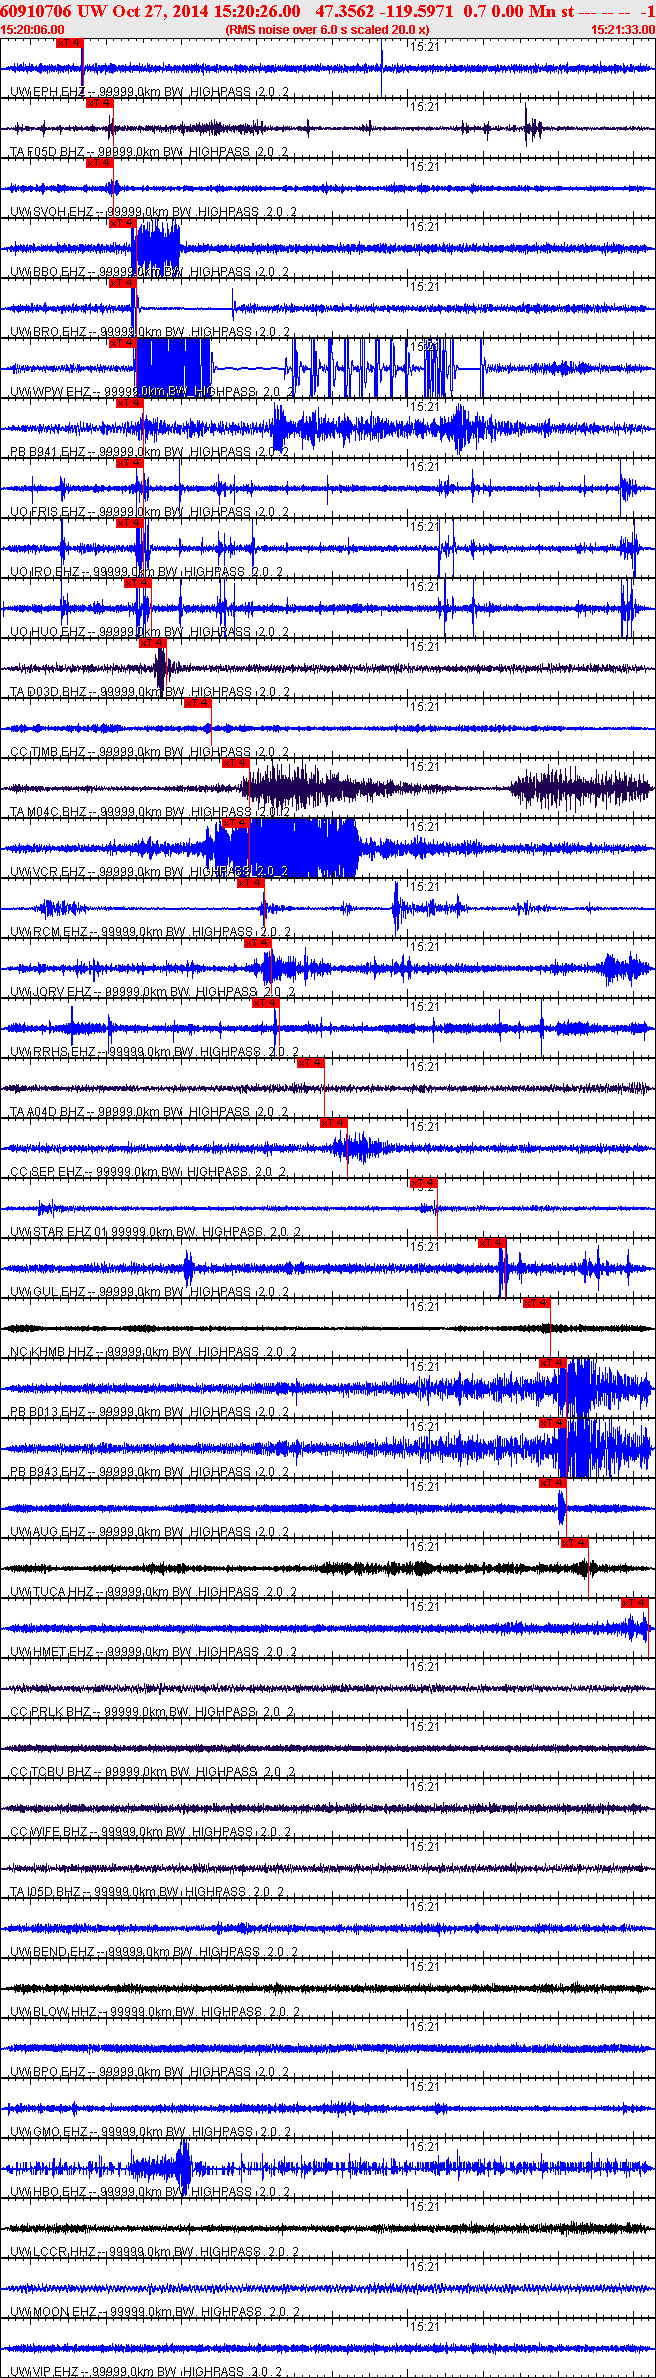Select the PB B941 EHZ station label

47,452
